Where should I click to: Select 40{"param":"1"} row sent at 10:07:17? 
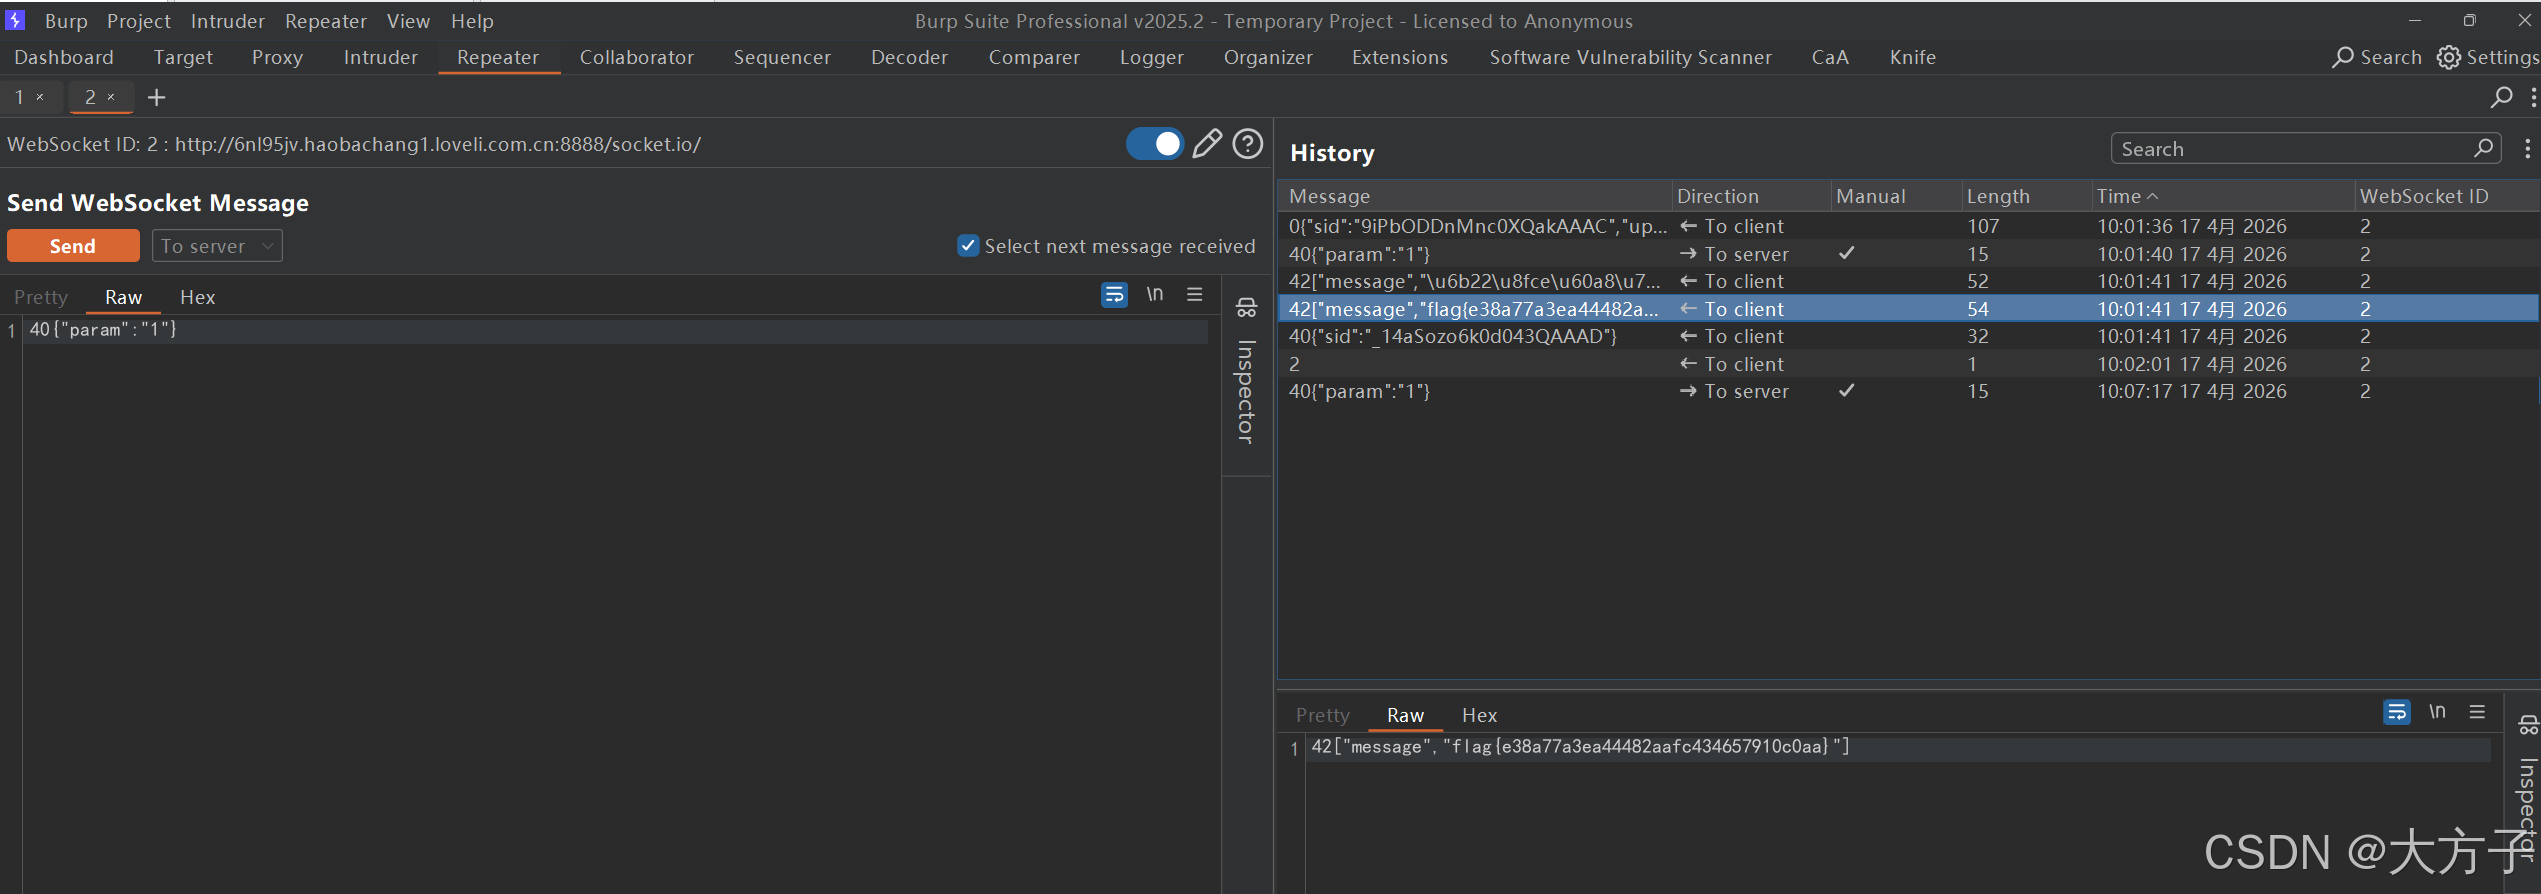pyautogui.click(x=1908, y=391)
